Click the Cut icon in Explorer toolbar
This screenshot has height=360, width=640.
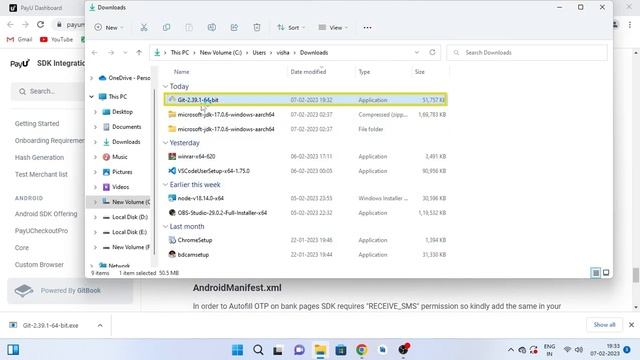pos(144,28)
